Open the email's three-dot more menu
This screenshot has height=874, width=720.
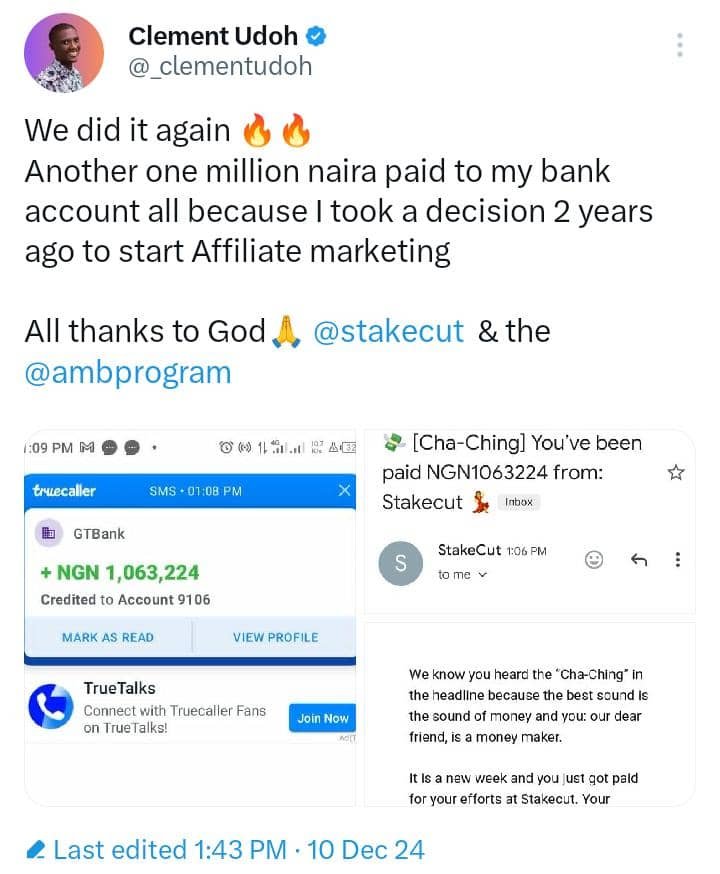[x=678, y=560]
